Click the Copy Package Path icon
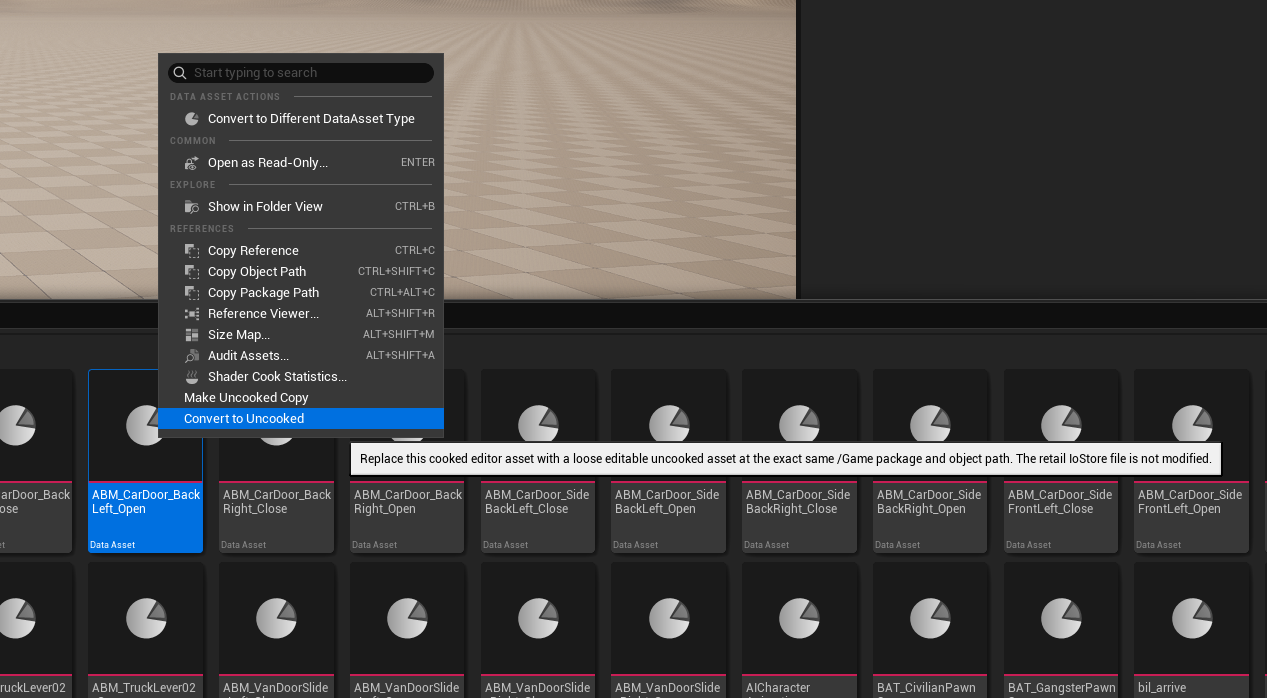The image size is (1267, 698). 192,293
